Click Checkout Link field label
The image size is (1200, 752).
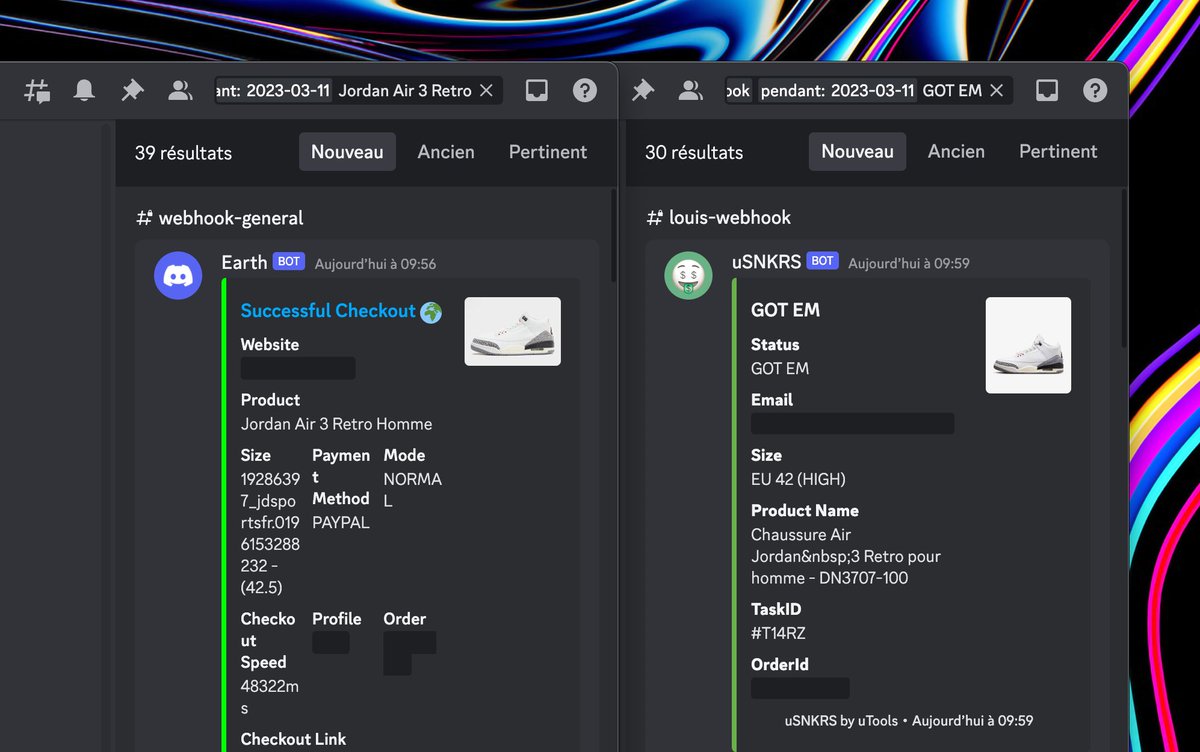pyautogui.click(x=293, y=739)
